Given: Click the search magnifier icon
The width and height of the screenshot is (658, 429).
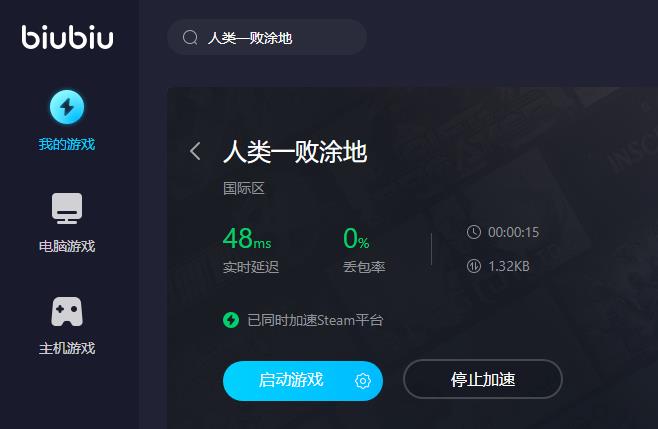Looking at the screenshot, I should 190,37.
